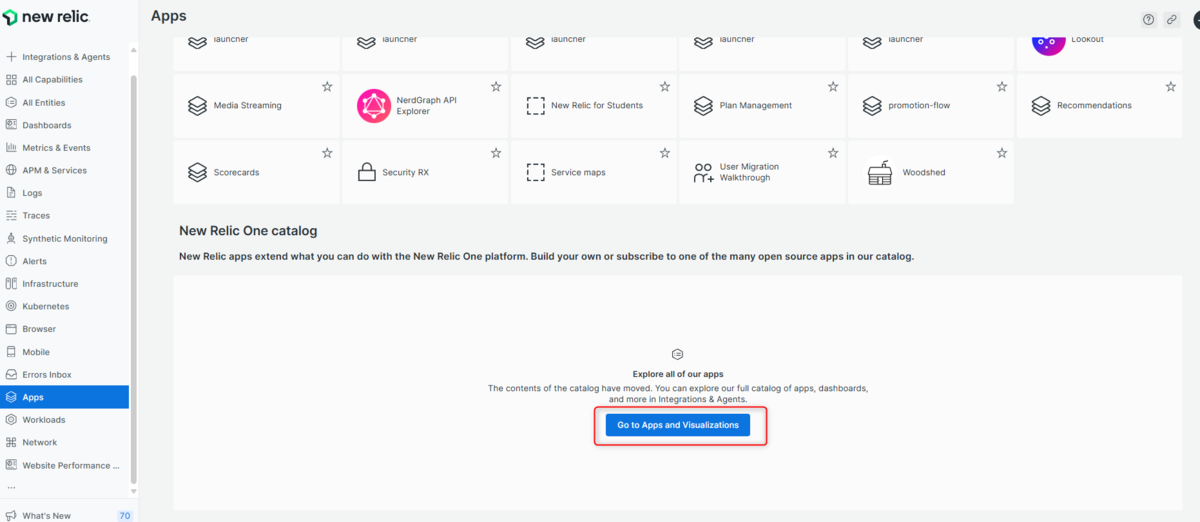Open Integrations & Agents in sidebar
The height and width of the screenshot is (522, 1200).
tap(65, 57)
